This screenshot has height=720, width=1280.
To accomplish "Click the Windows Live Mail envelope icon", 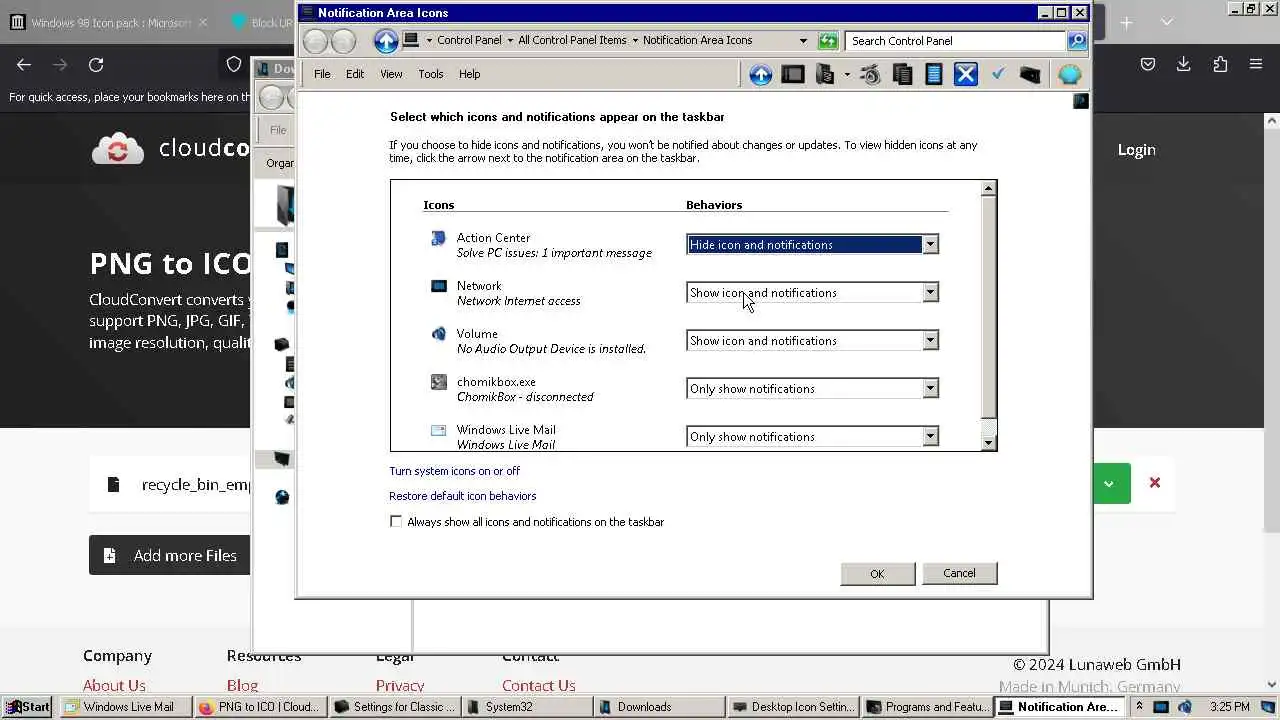I will coord(438,430).
